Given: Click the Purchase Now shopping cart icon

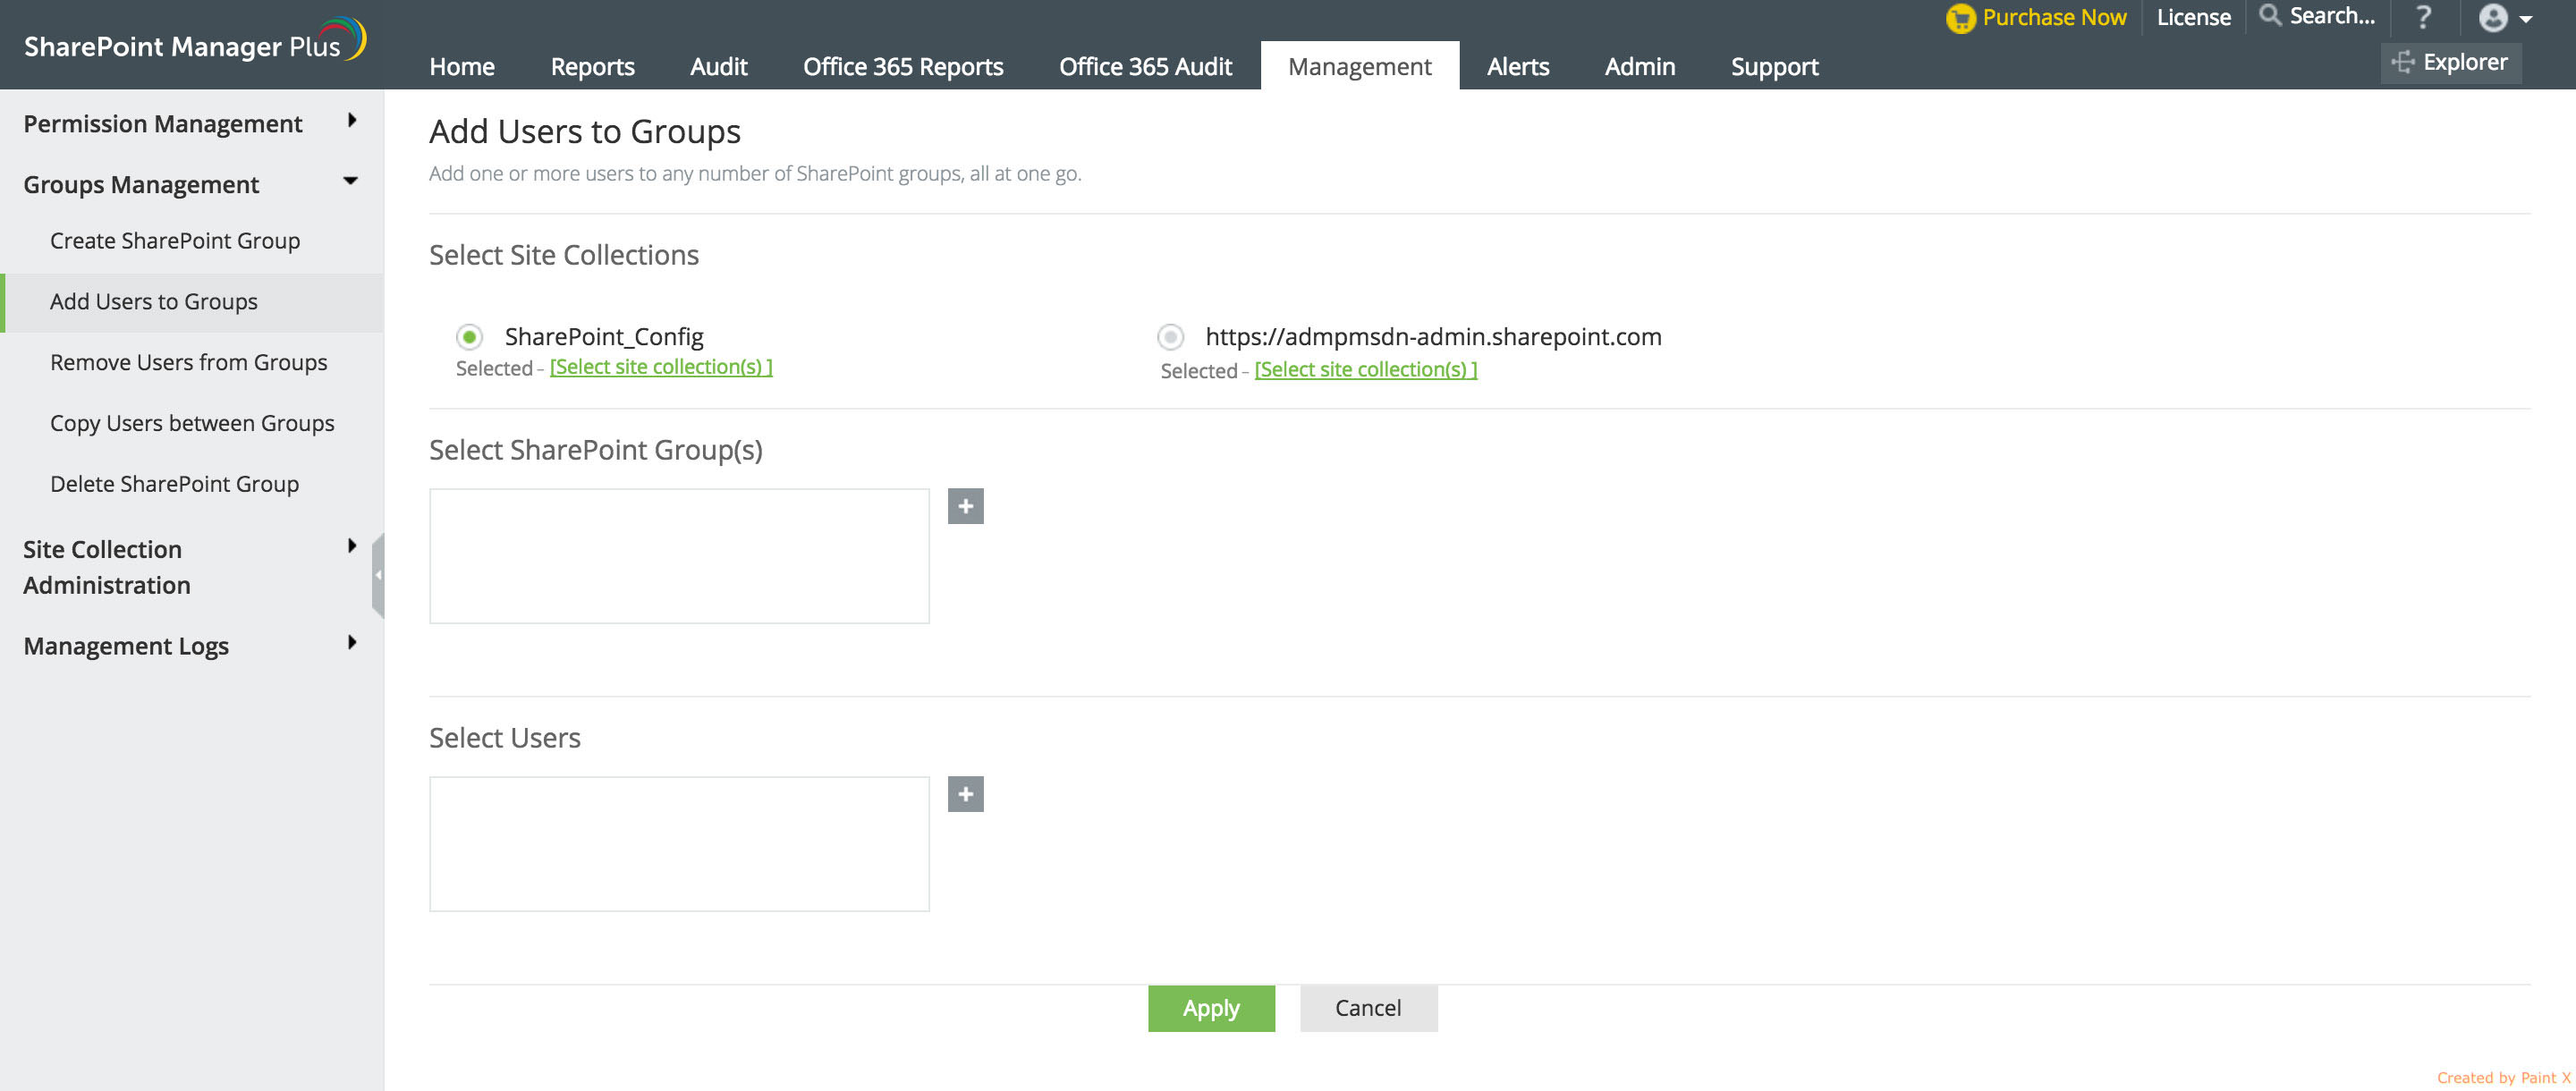Looking at the screenshot, I should (x=1960, y=18).
